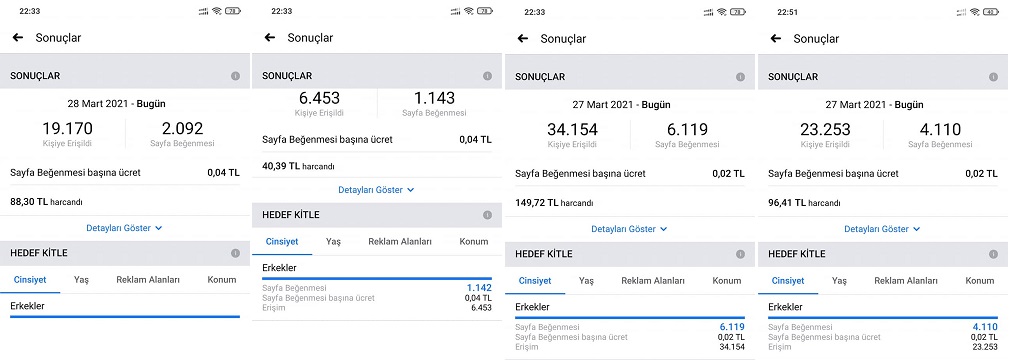Tap the Hedef Kitle info icon below 40,39 TL
1011x360 pixels.
487,215
